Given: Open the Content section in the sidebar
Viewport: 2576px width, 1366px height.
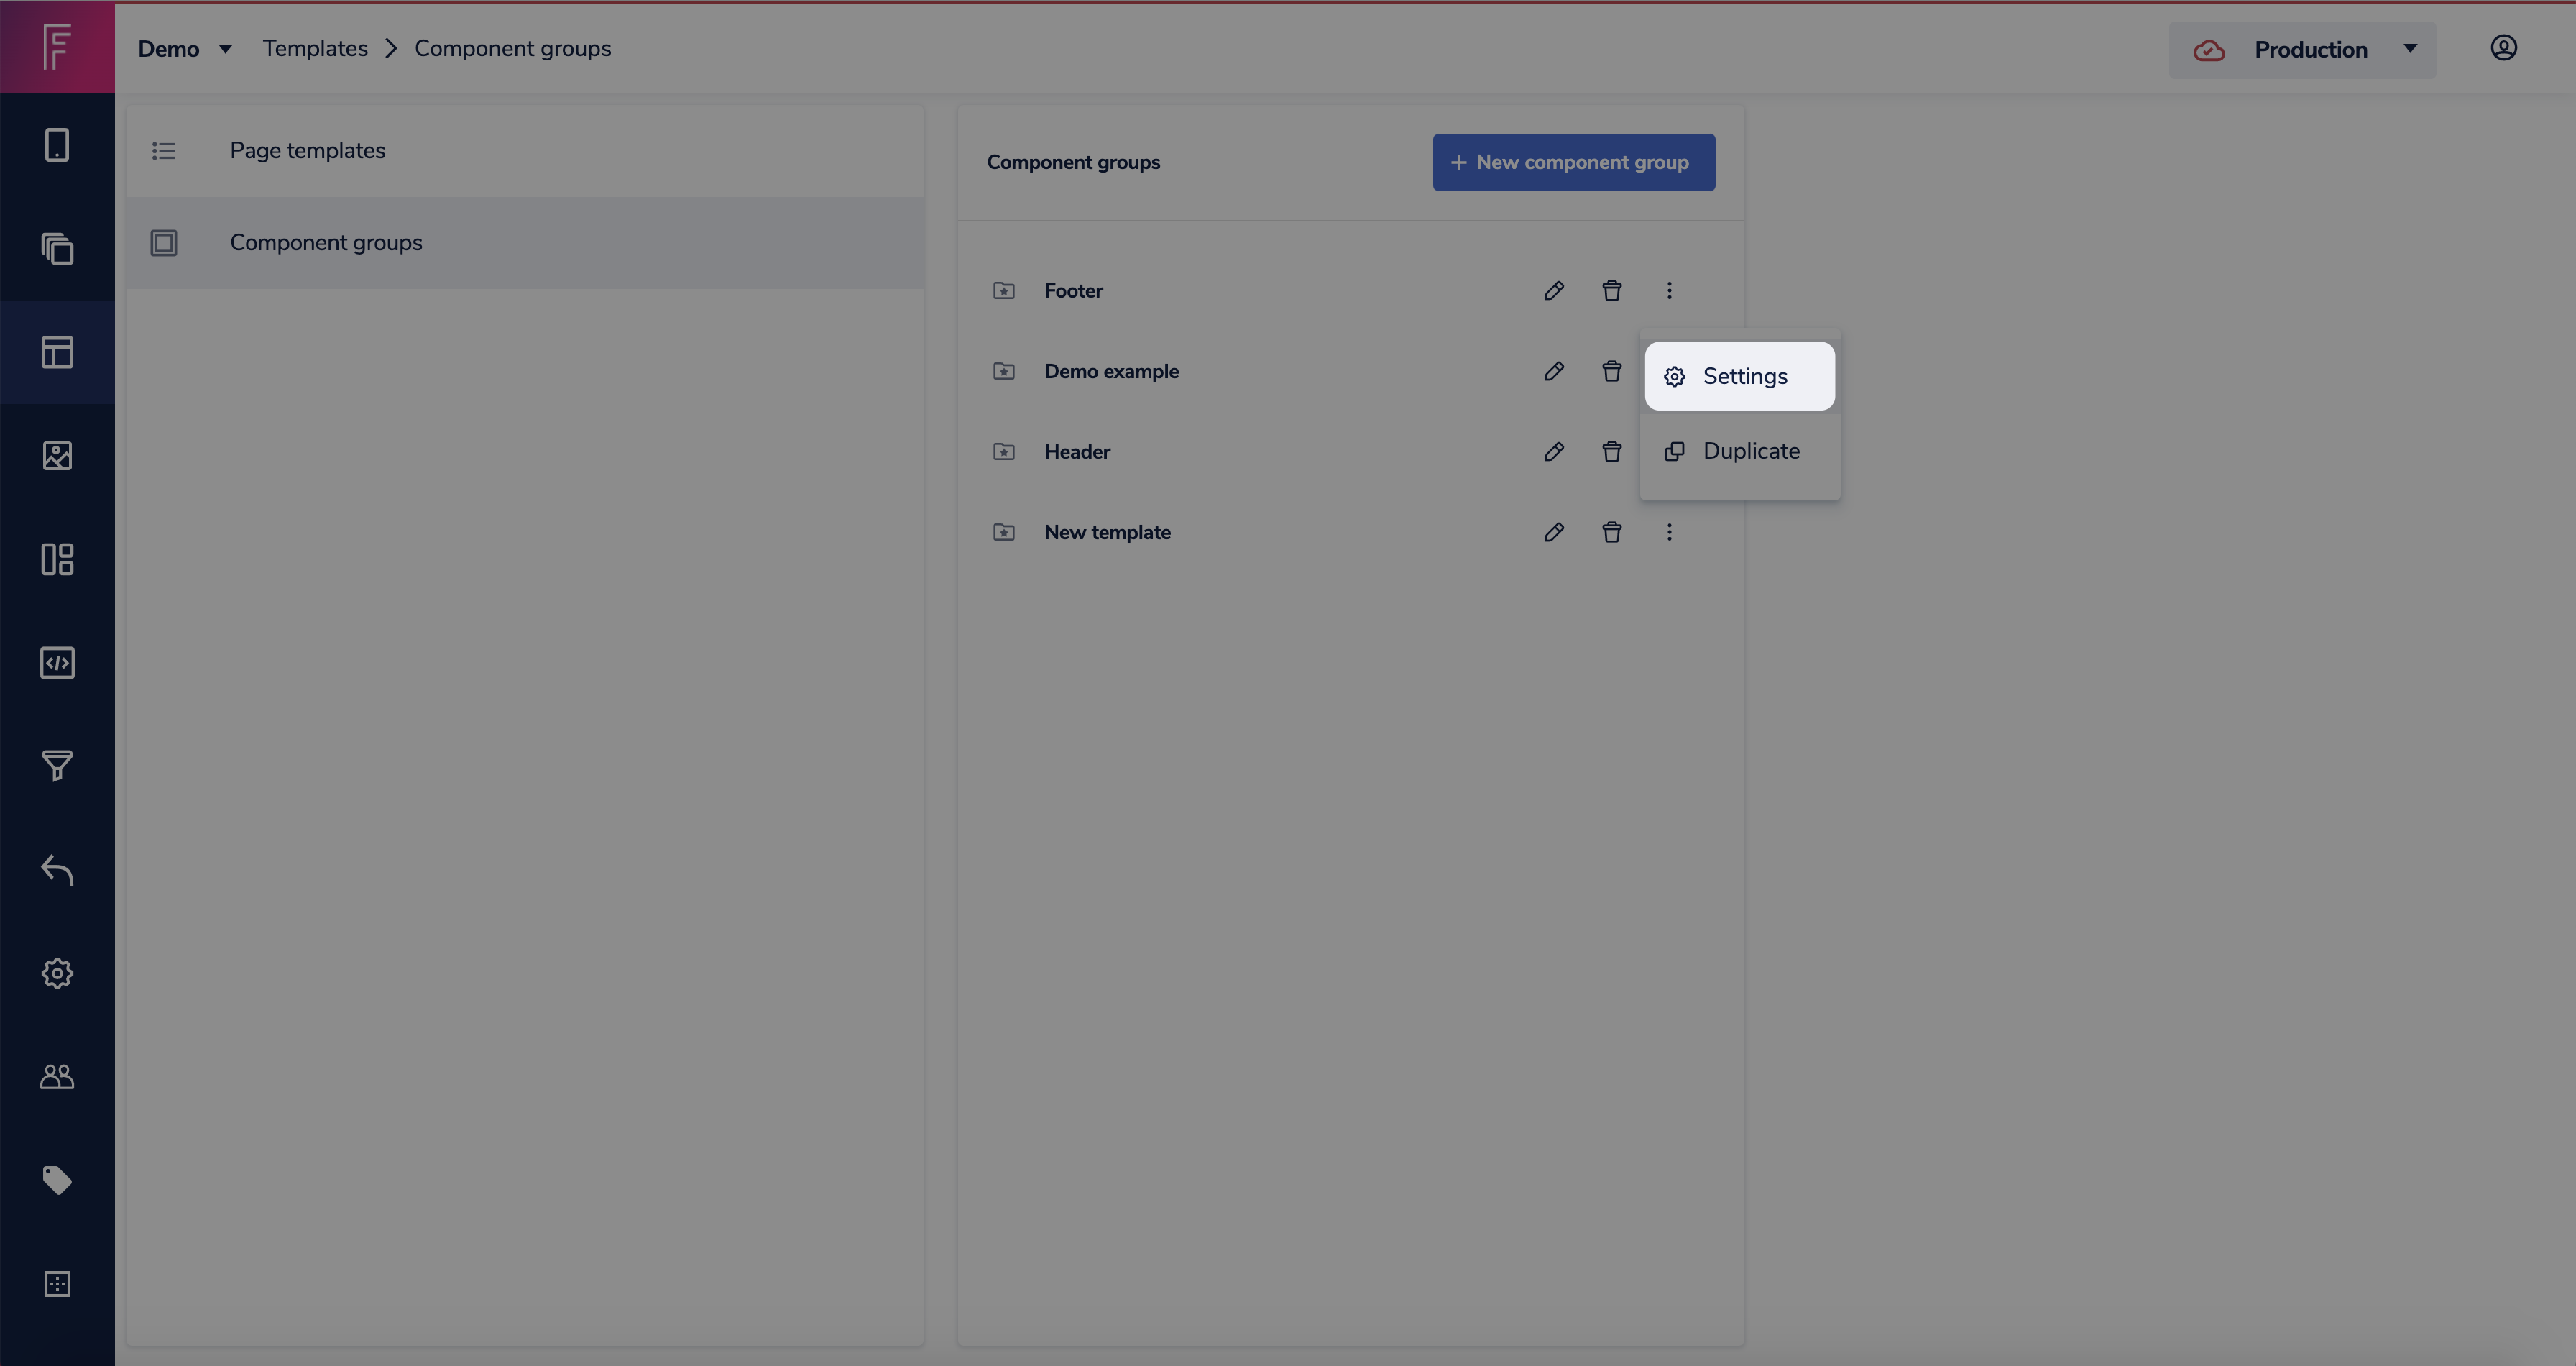Looking at the screenshot, I should coord(57,249).
